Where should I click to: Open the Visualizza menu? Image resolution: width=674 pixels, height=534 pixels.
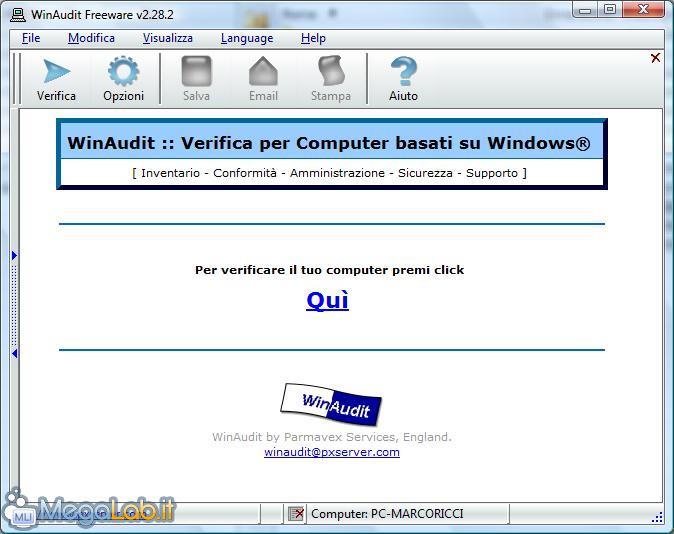[168, 38]
